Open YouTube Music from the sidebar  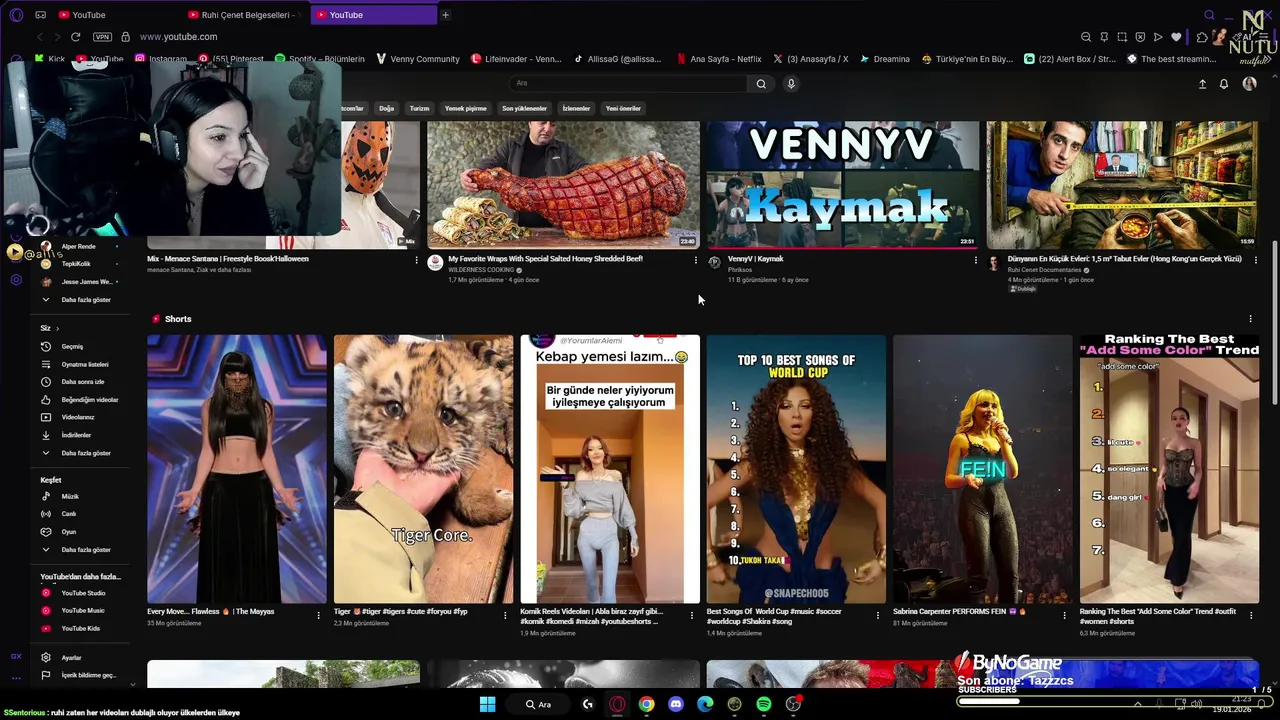[x=82, y=610]
